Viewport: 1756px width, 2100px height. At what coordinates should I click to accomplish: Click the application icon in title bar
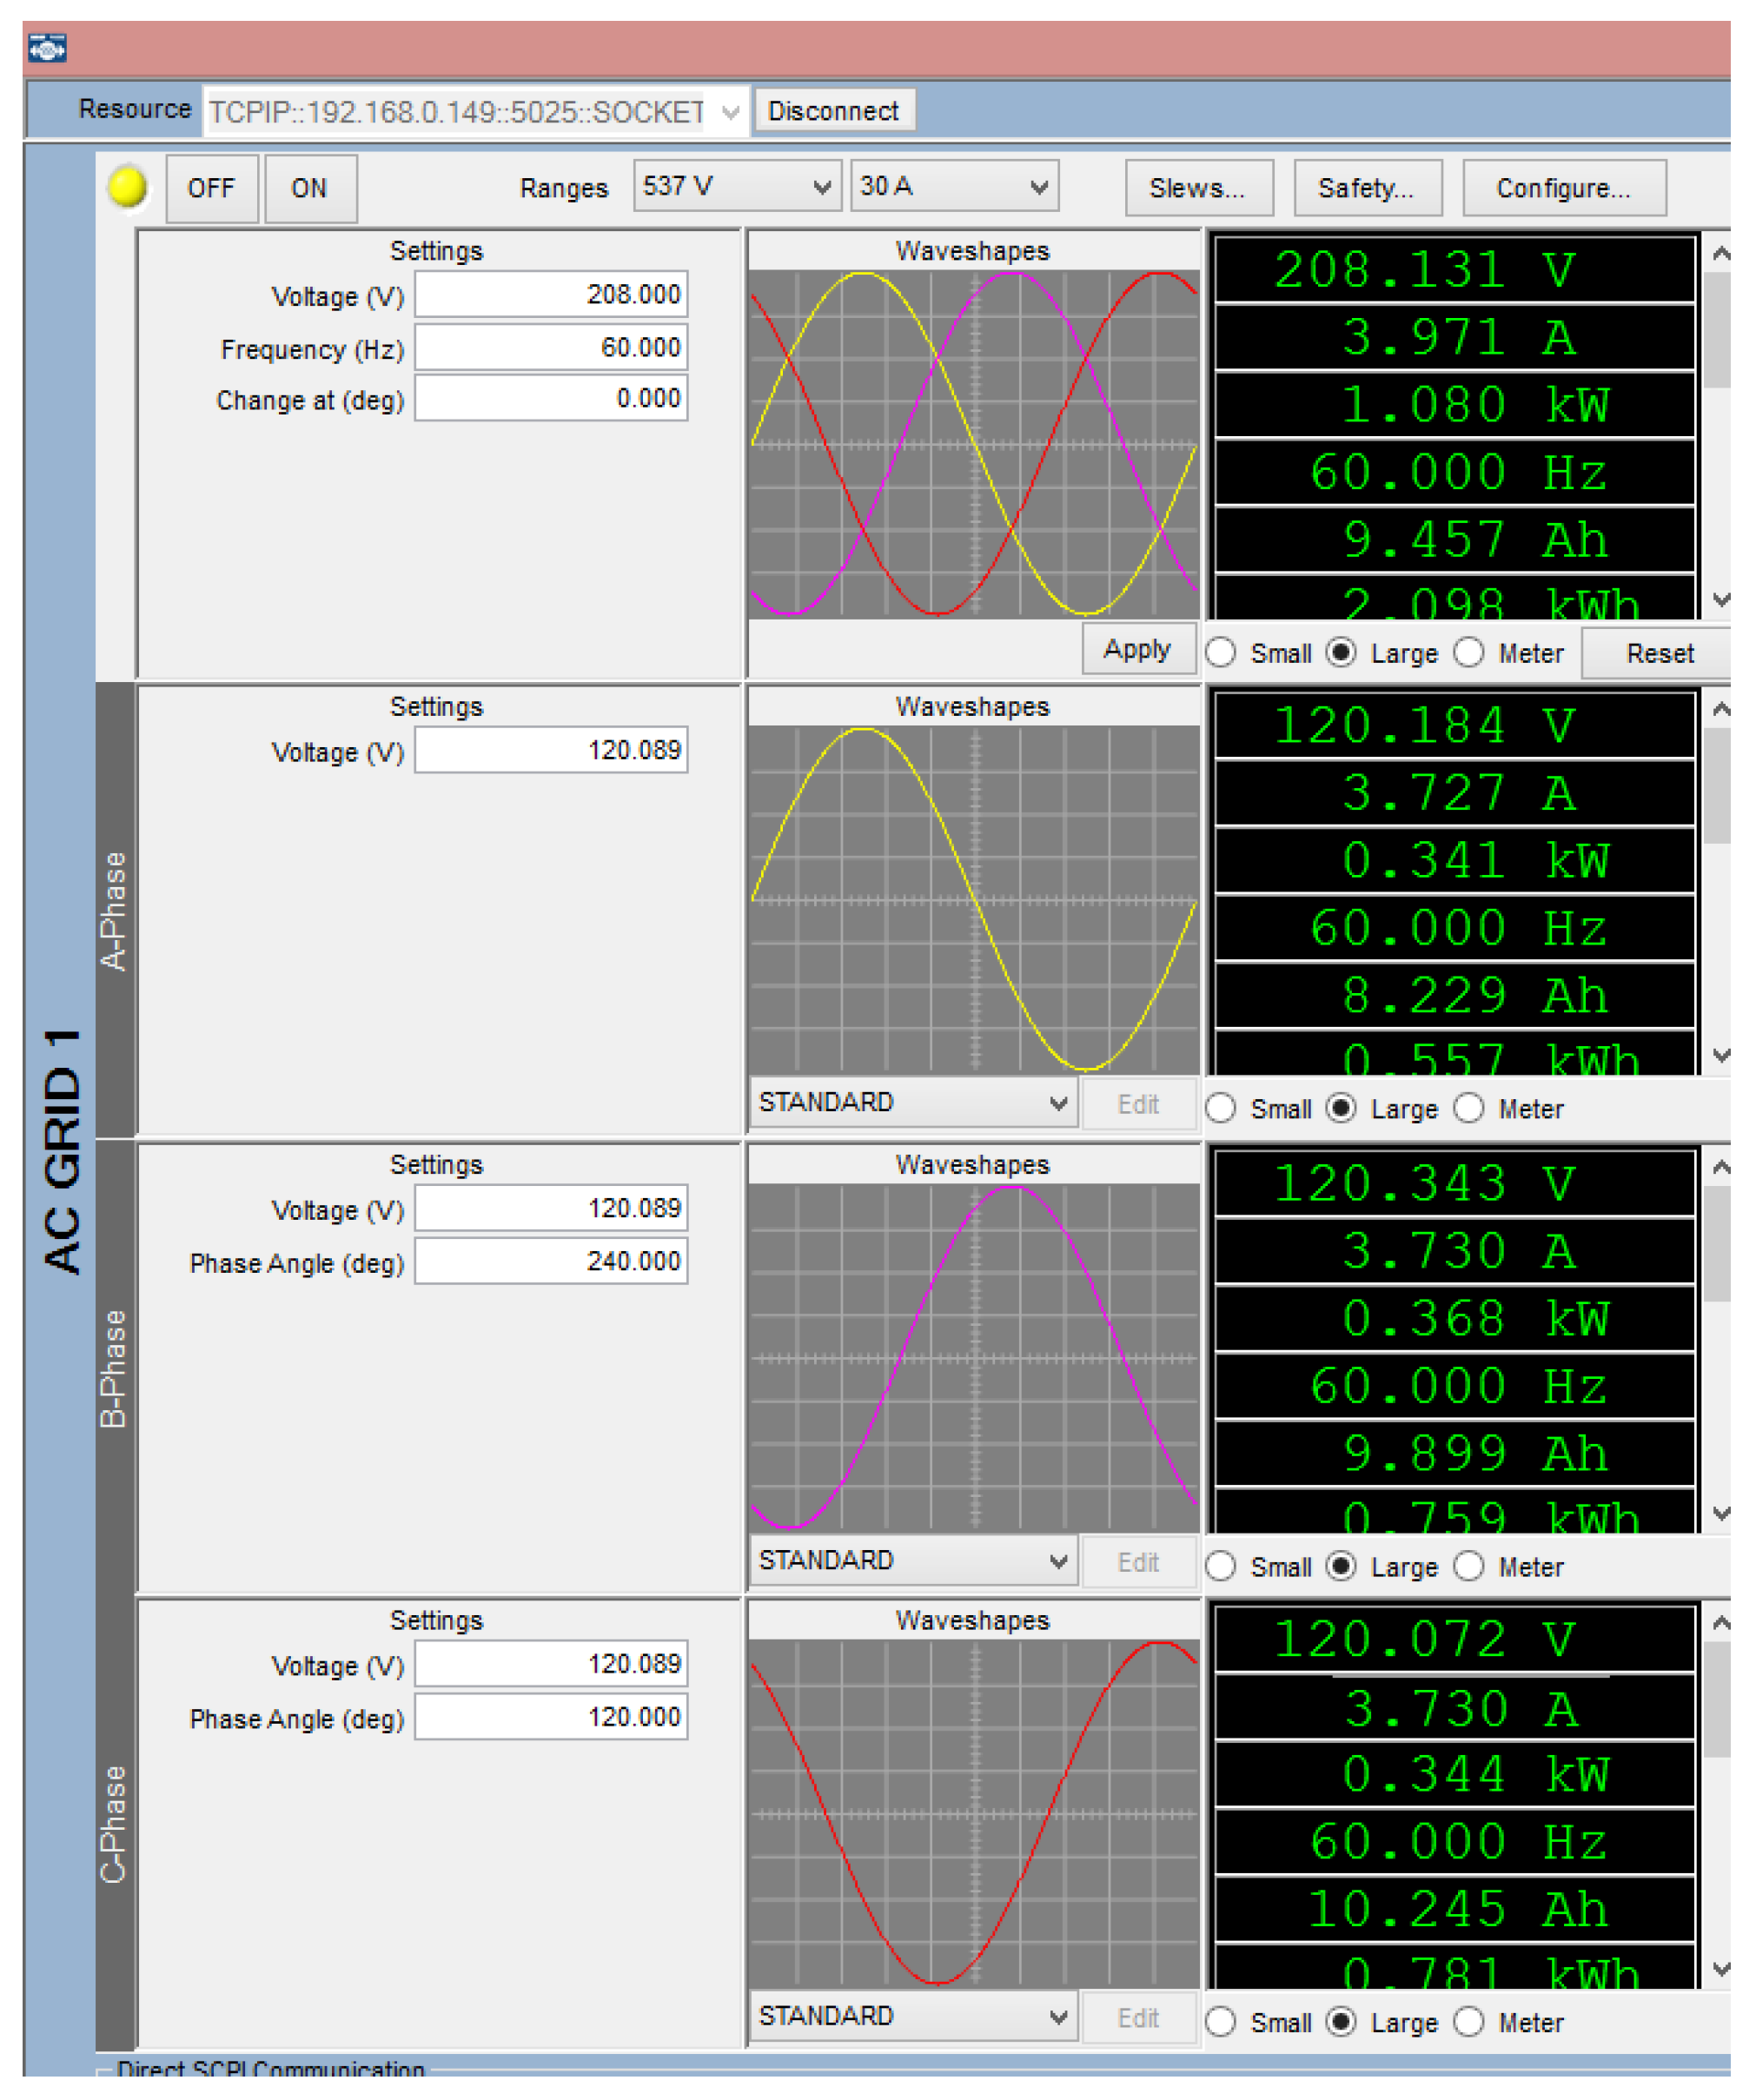click(x=46, y=47)
